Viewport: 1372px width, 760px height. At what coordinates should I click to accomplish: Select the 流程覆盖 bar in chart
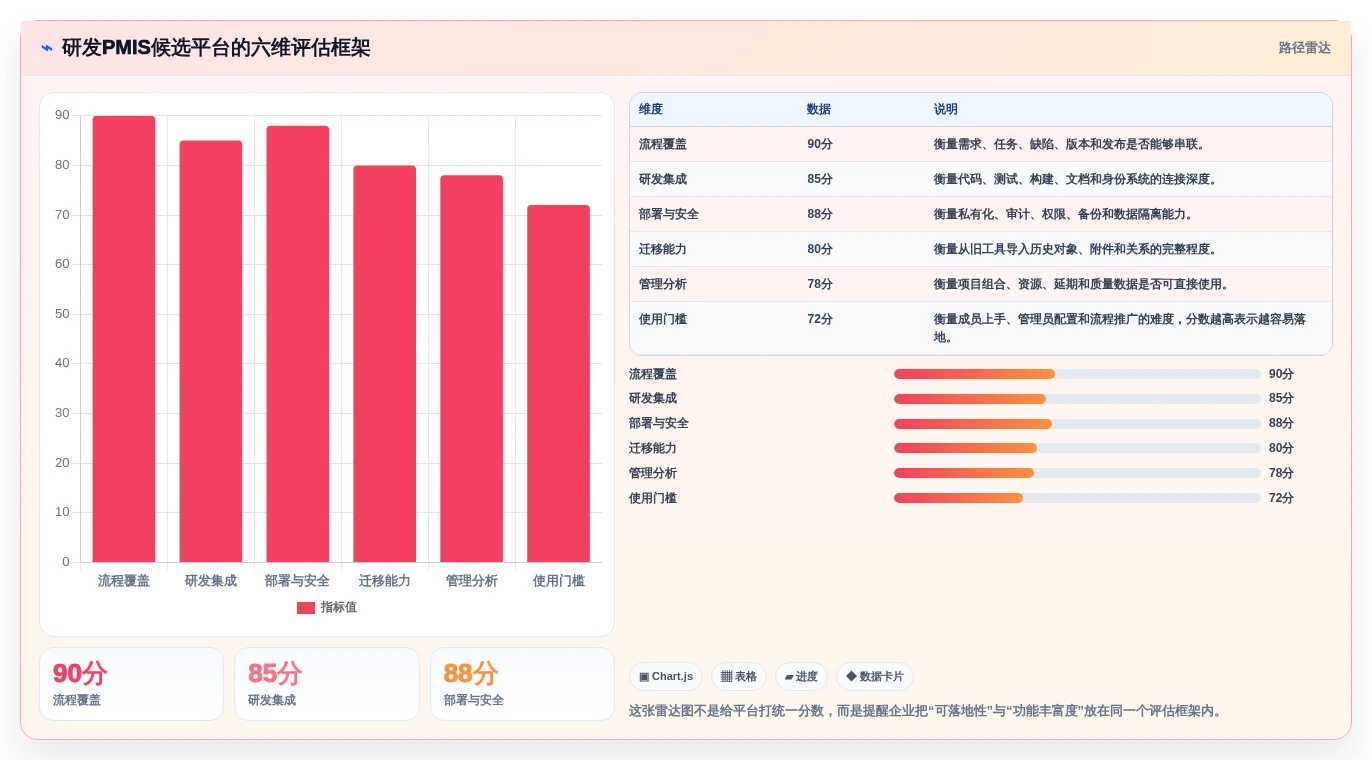[124, 339]
